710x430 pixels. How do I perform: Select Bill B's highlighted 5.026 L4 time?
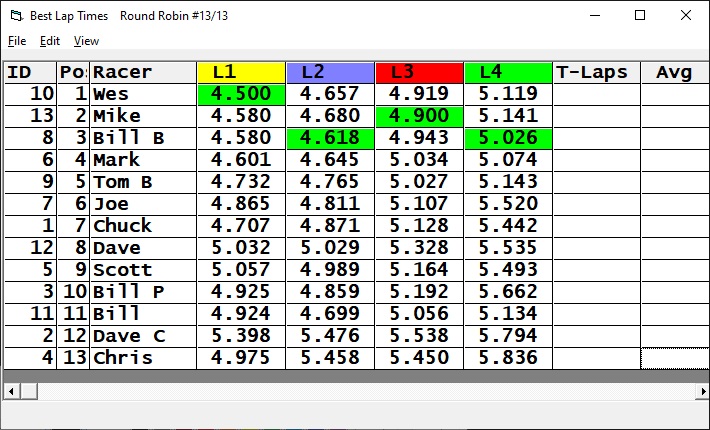coord(508,138)
